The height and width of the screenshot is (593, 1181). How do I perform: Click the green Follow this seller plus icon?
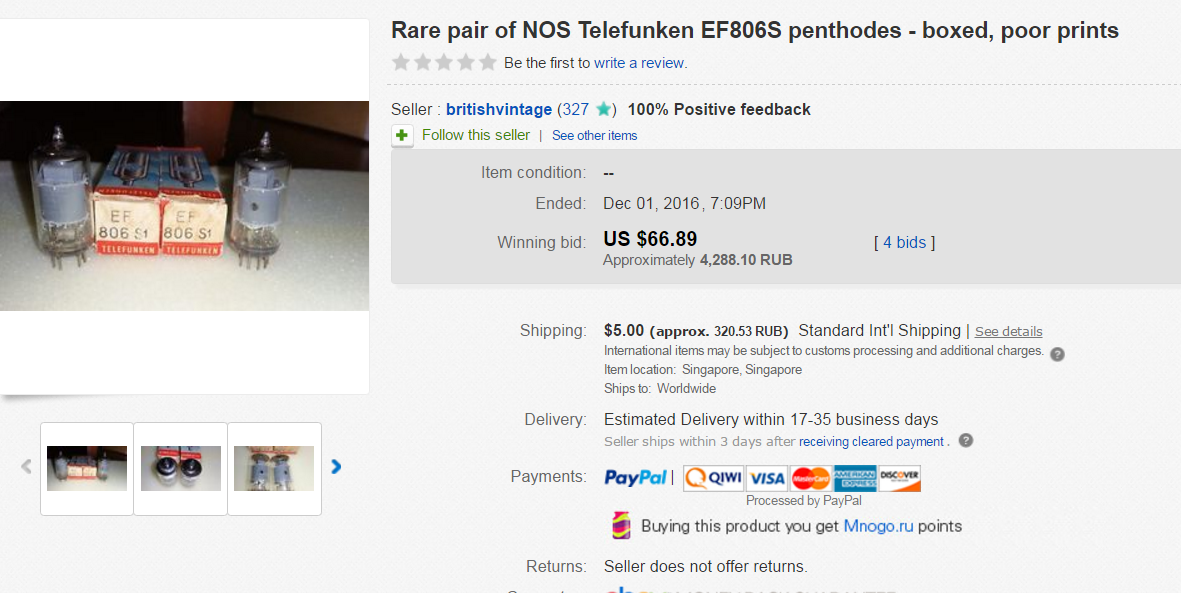[402, 135]
